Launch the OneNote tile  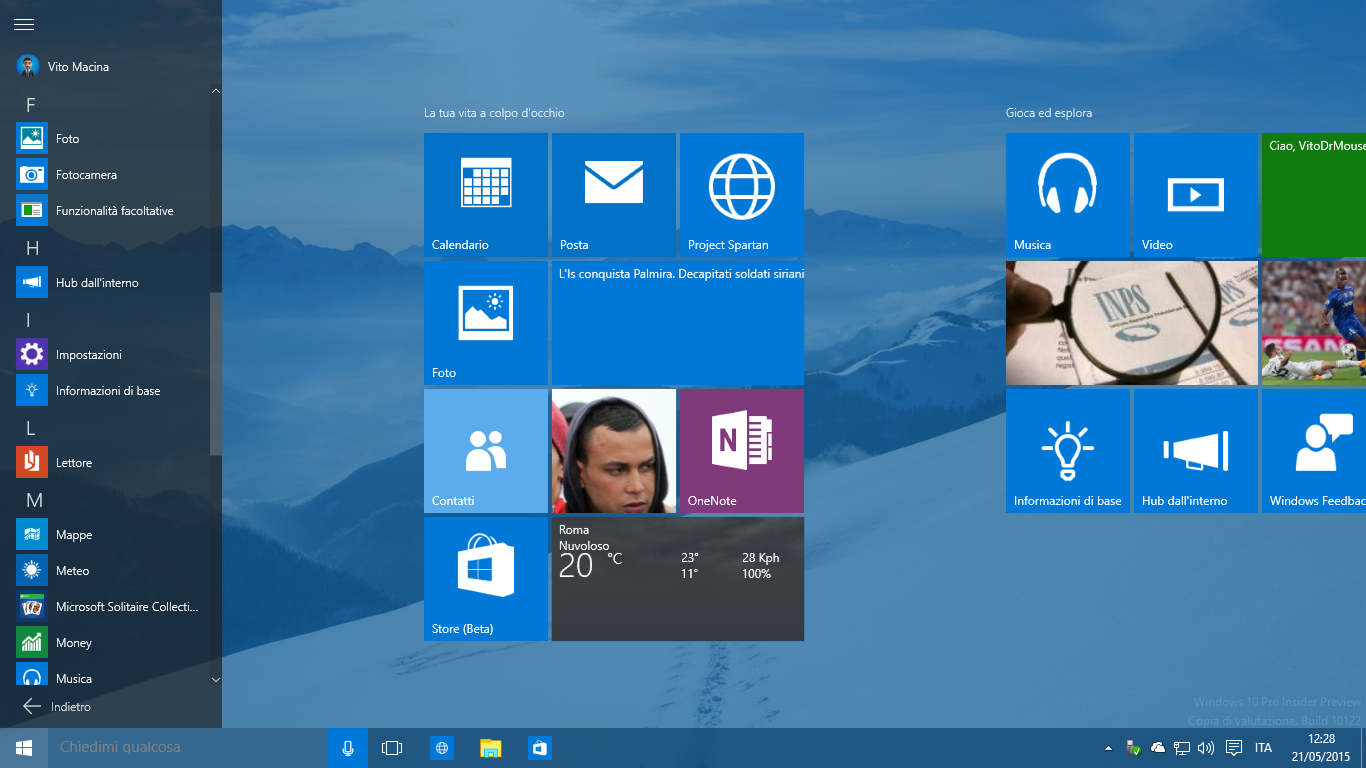742,451
